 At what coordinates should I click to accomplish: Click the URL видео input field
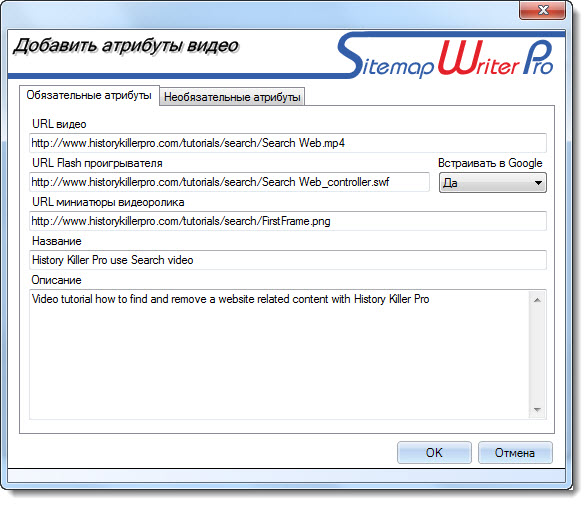click(288, 143)
